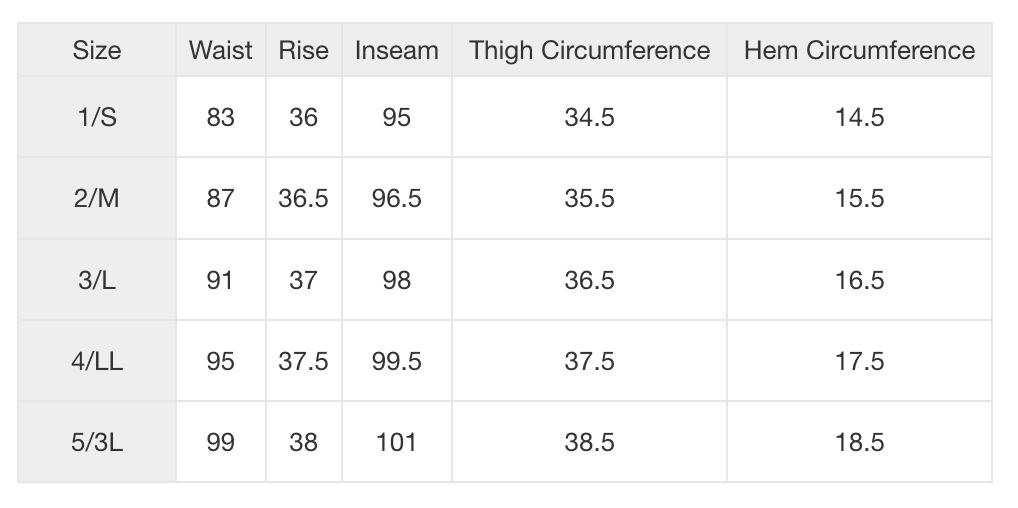Click the Thigh Circumference header
Image resolution: width=1018 pixels, height=508 pixels.
click(590, 50)
